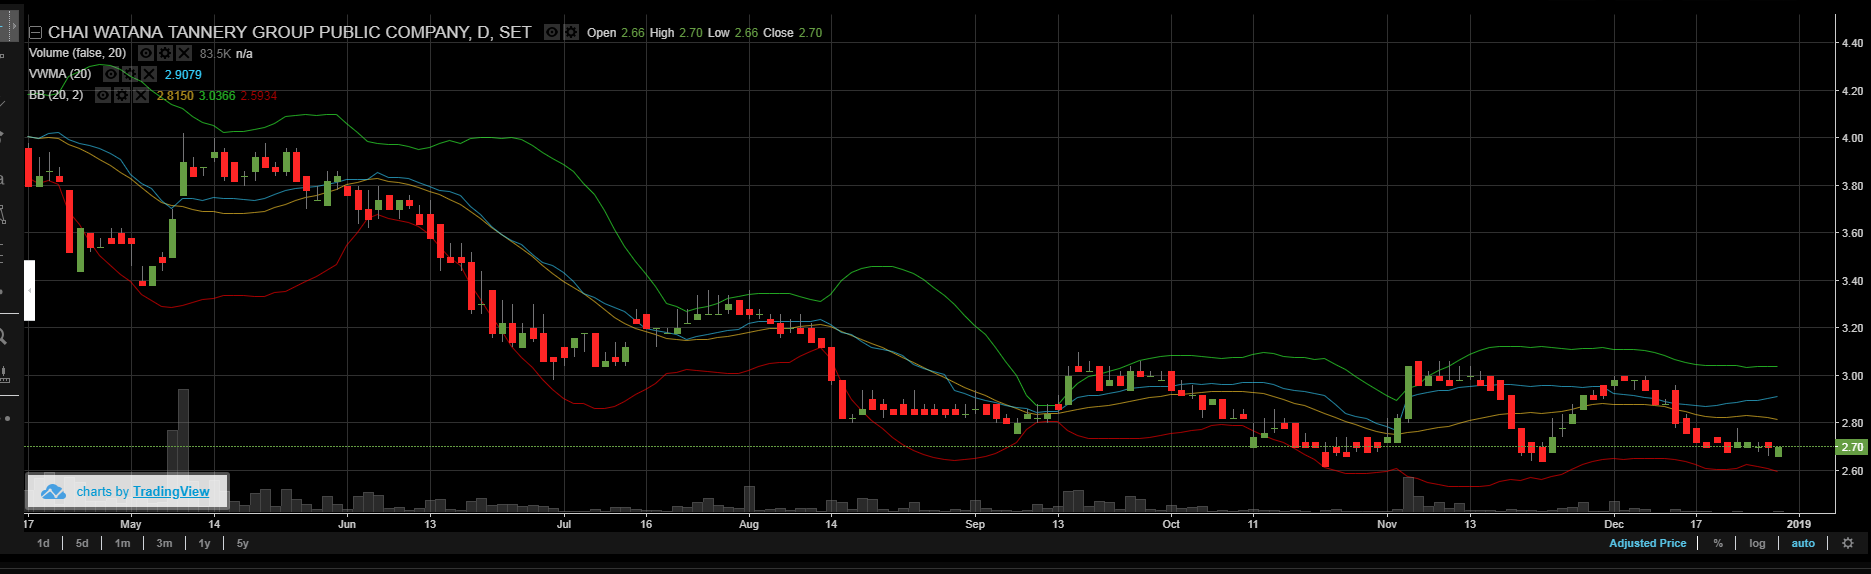This screenshot has width=1871, height=574.
Task: Click the BB lower value 2.5934
Action: (259, 96)
